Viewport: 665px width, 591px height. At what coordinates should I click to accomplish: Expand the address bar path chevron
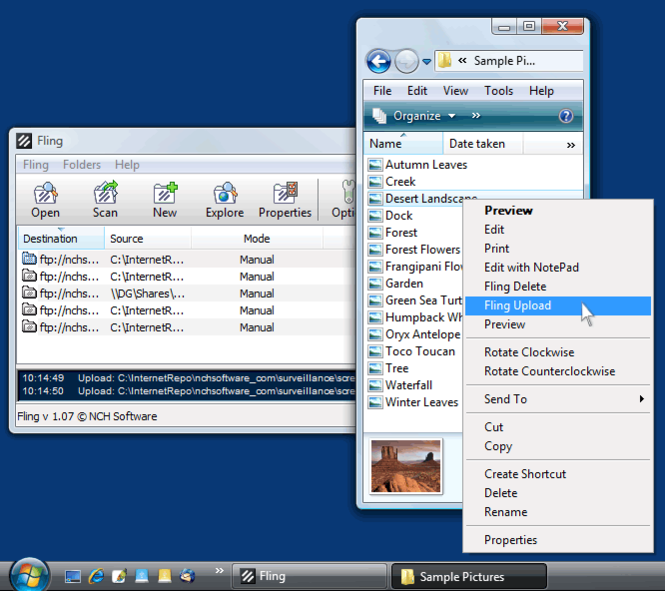coord(462,61)
